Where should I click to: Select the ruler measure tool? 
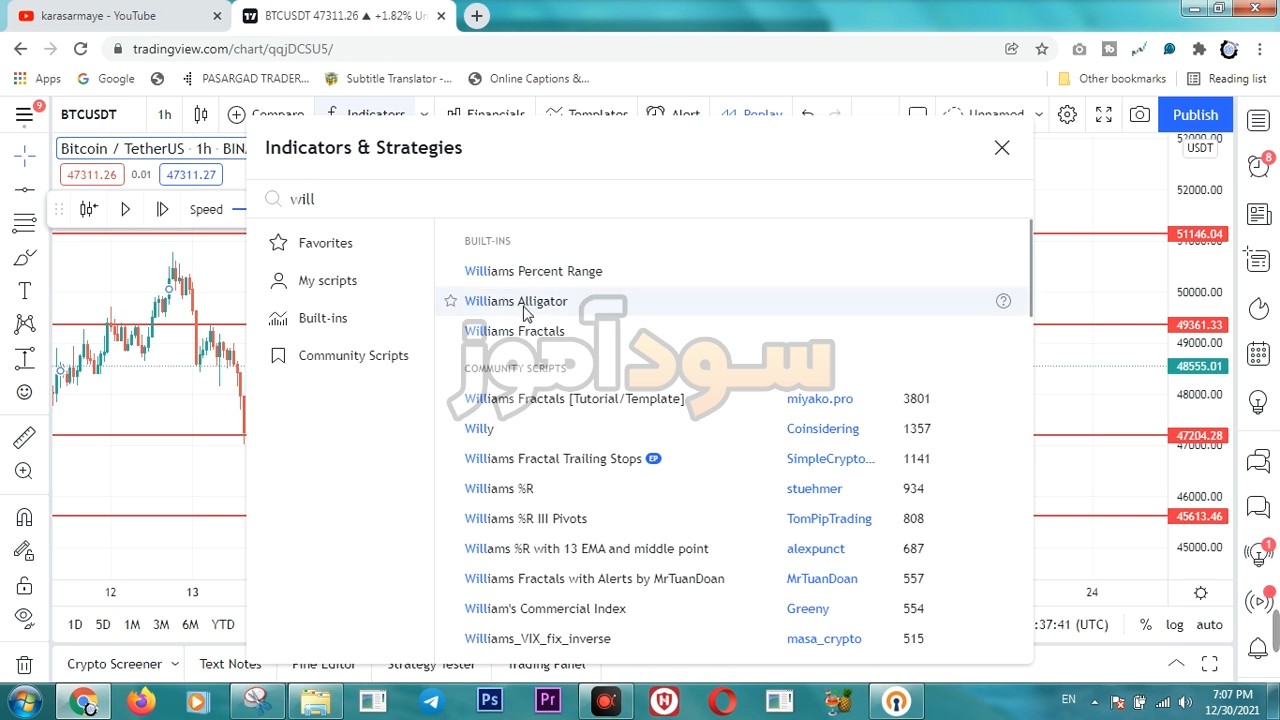tap(25, 438)
